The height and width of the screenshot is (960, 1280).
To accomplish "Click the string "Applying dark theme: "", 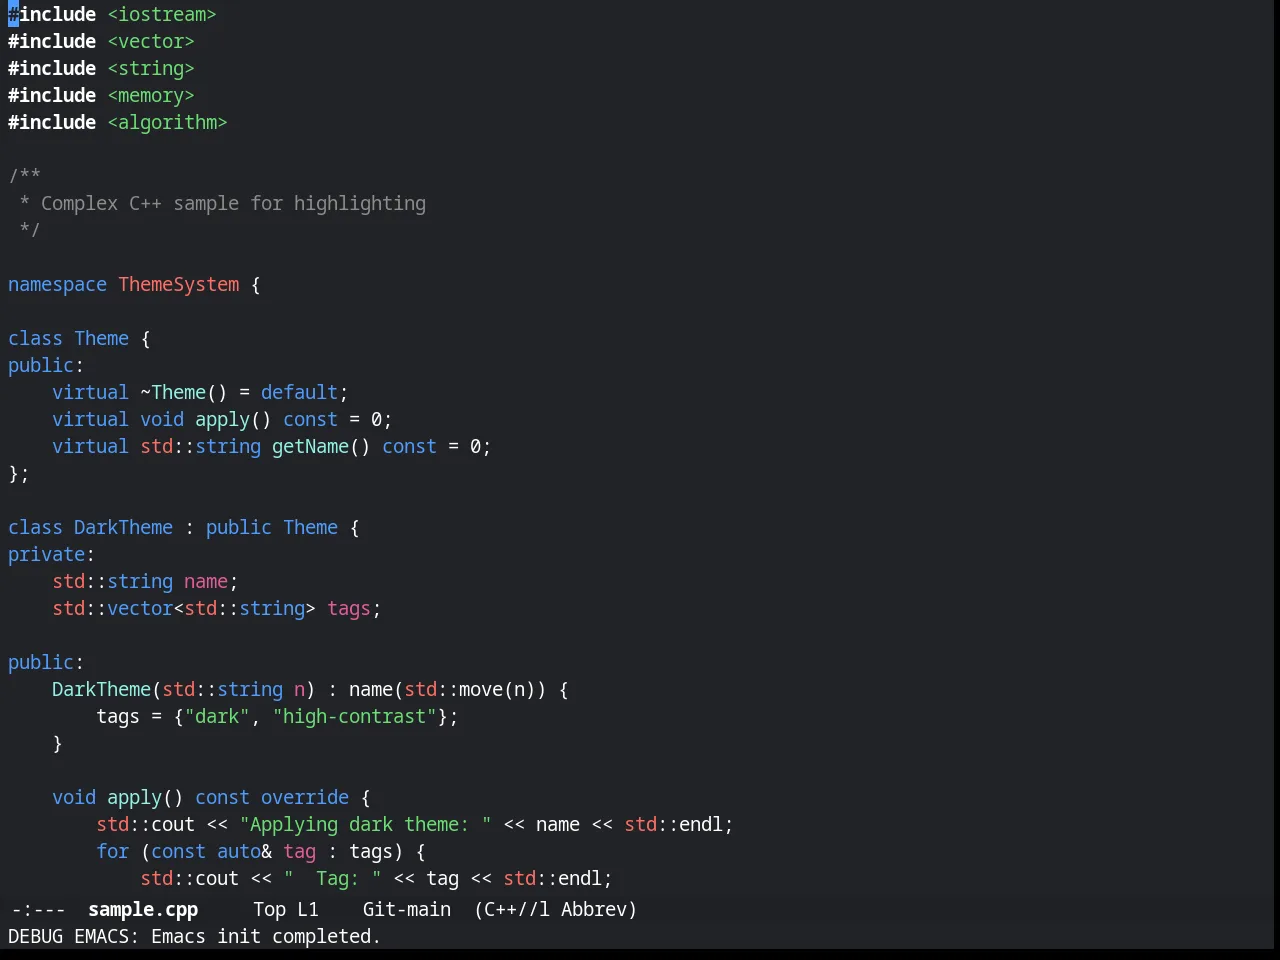I will tap(365, 824).
